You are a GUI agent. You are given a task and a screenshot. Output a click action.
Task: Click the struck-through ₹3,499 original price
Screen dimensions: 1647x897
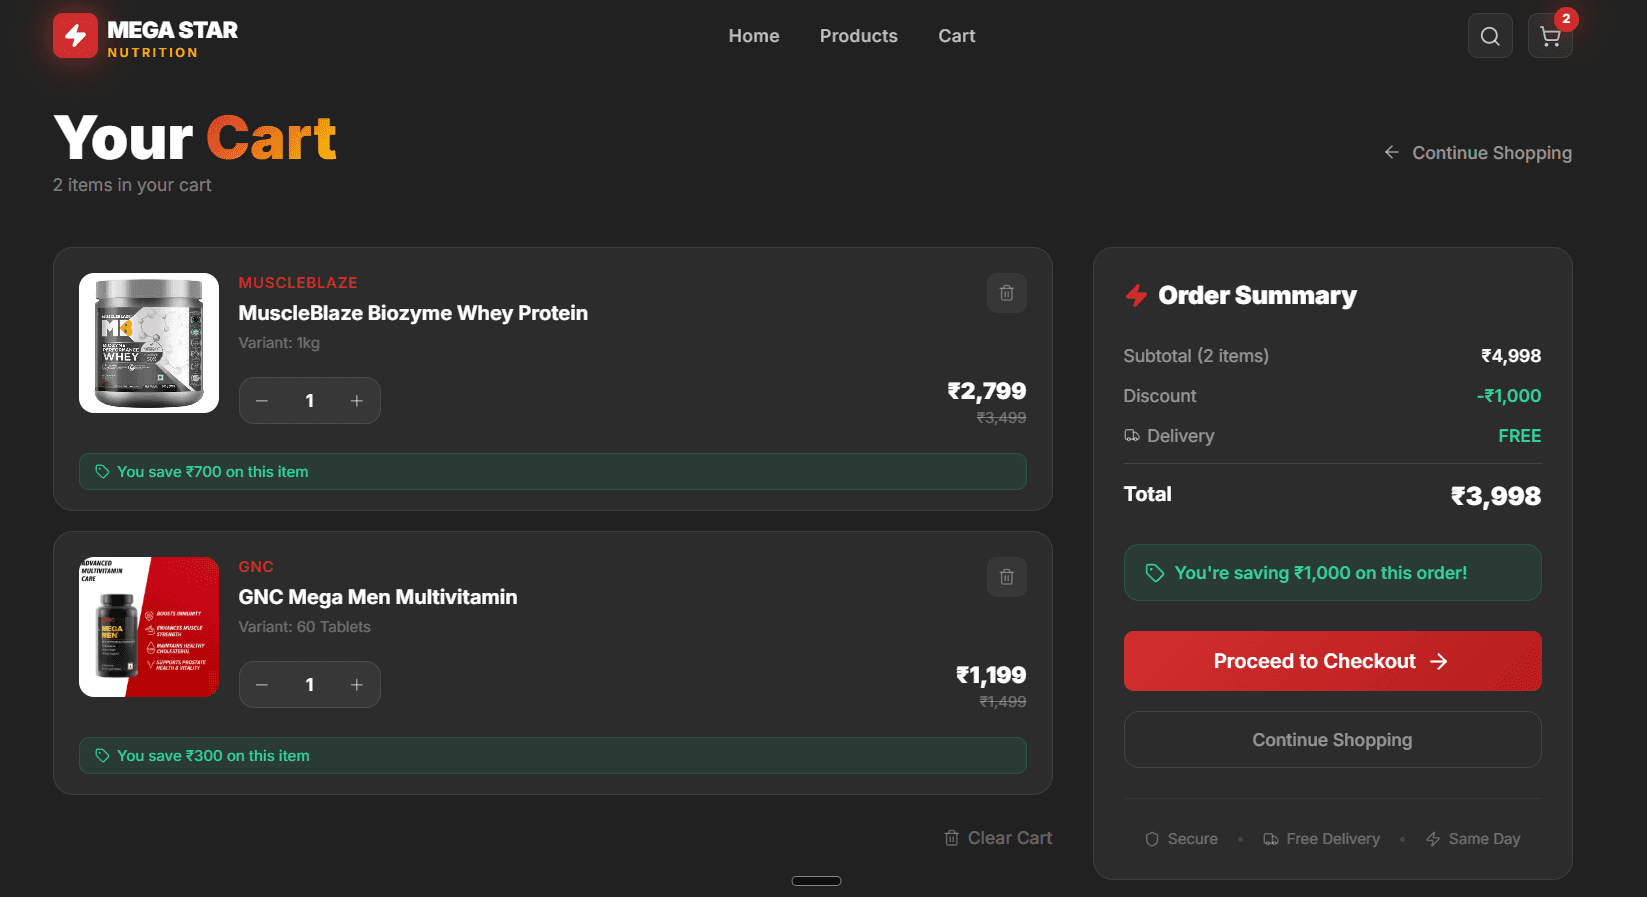[x=1002, y=418]
